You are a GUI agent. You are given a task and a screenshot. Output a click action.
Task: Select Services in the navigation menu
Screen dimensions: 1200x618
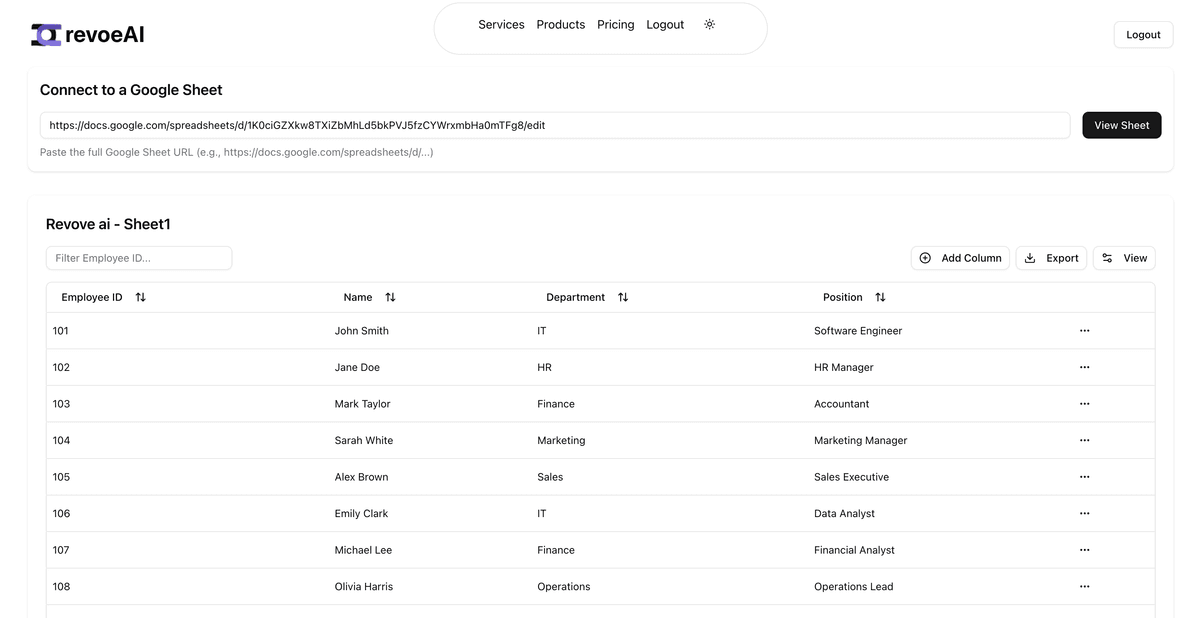501,24
